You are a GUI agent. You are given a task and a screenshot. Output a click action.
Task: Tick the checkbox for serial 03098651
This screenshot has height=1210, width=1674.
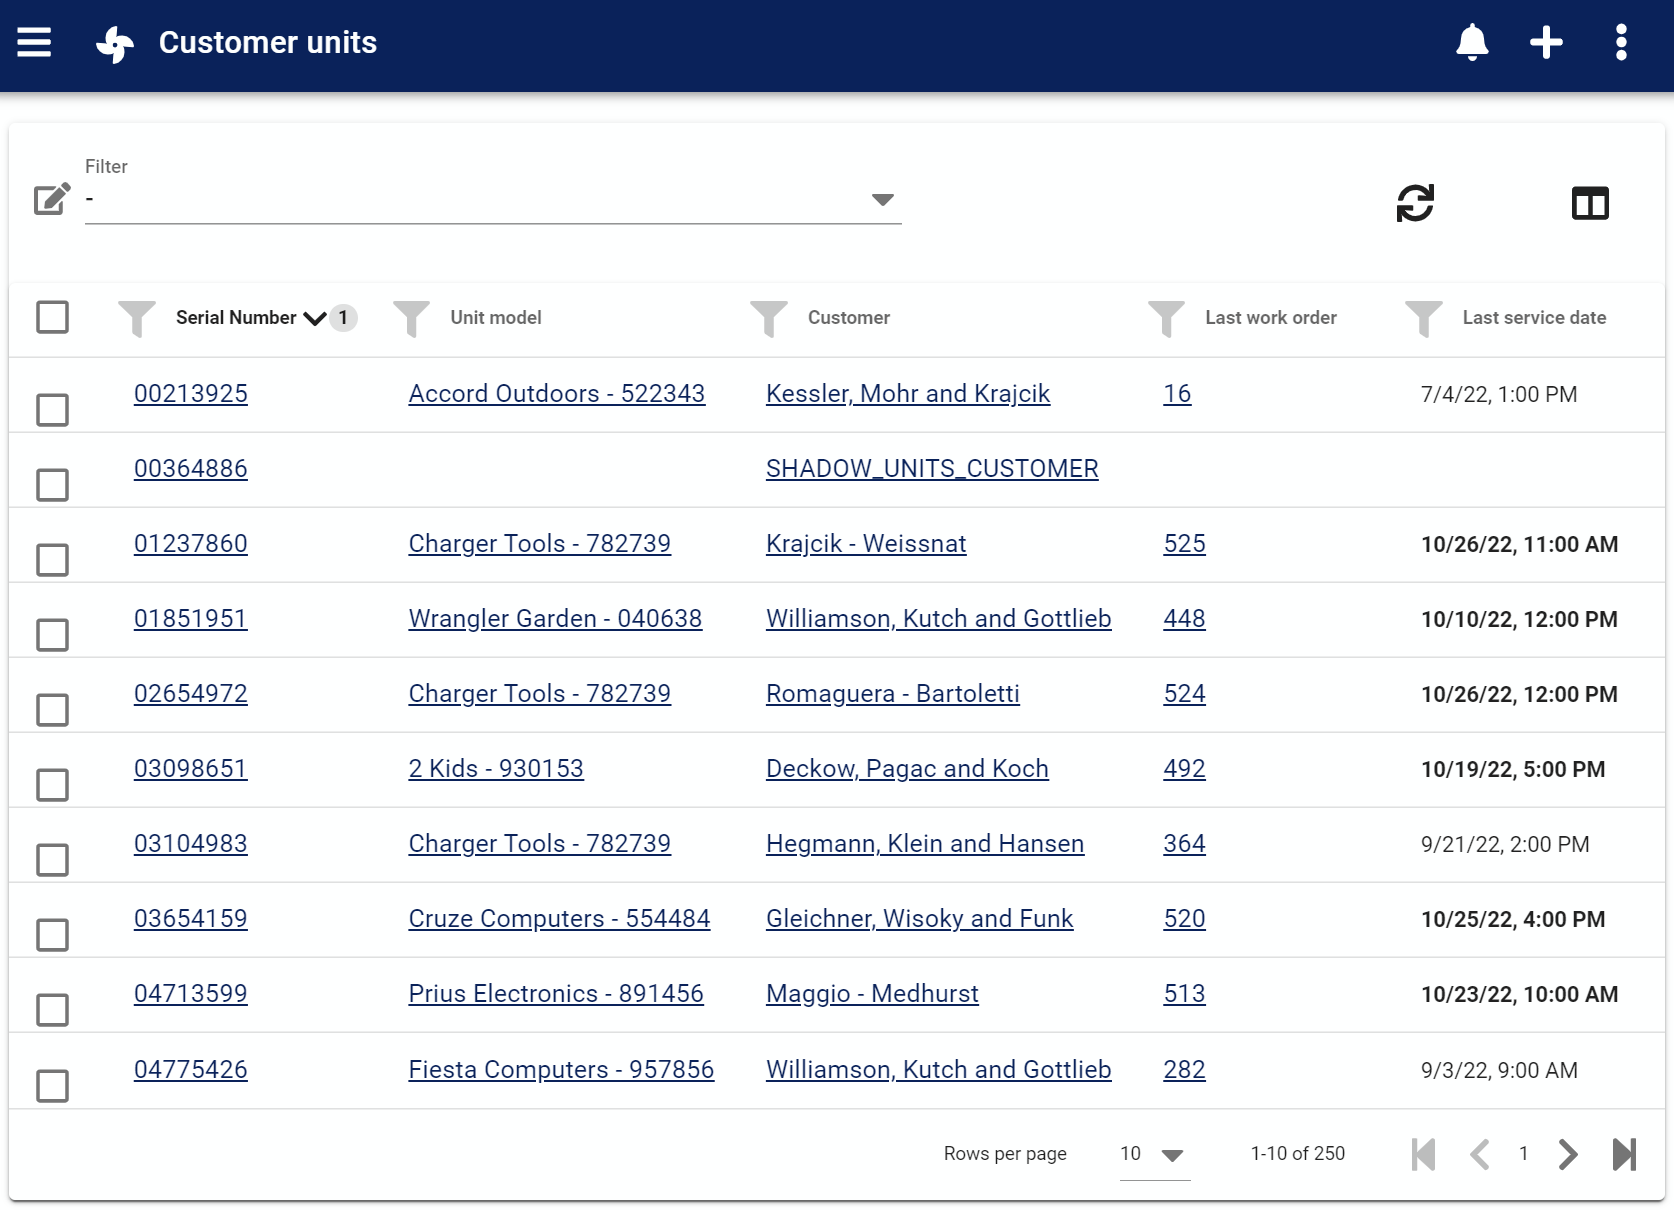pos(52,784)
